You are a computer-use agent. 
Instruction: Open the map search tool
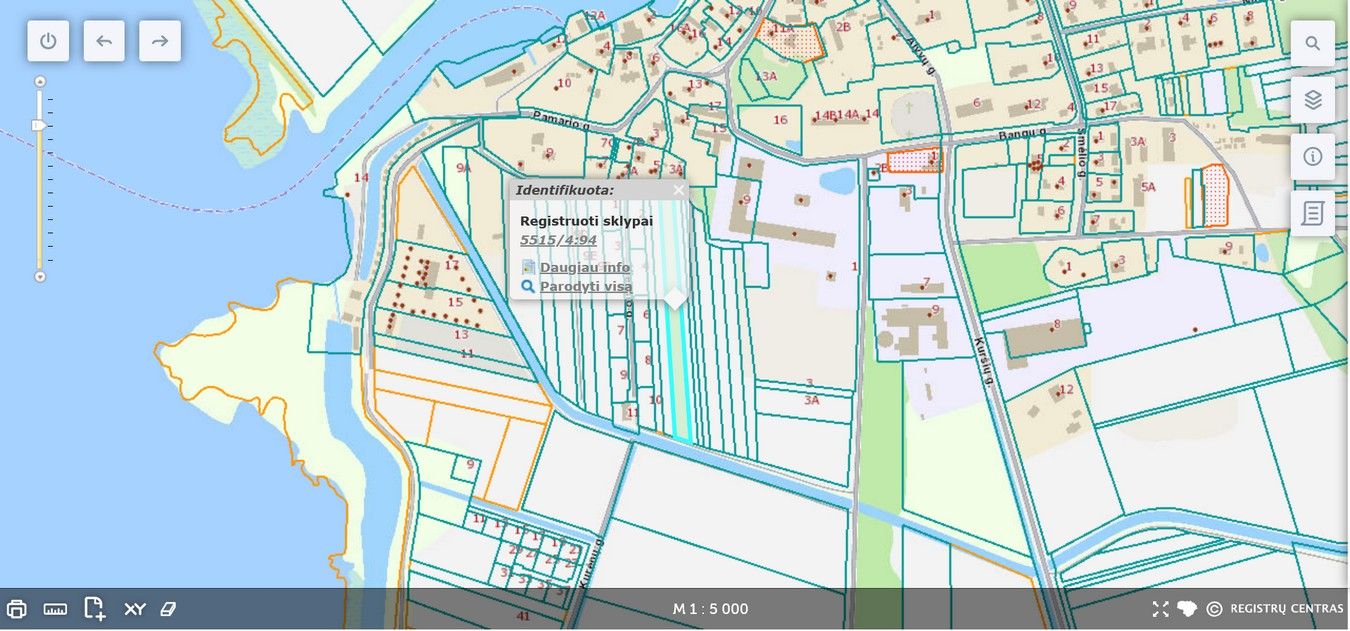(x=1312, y=44)
